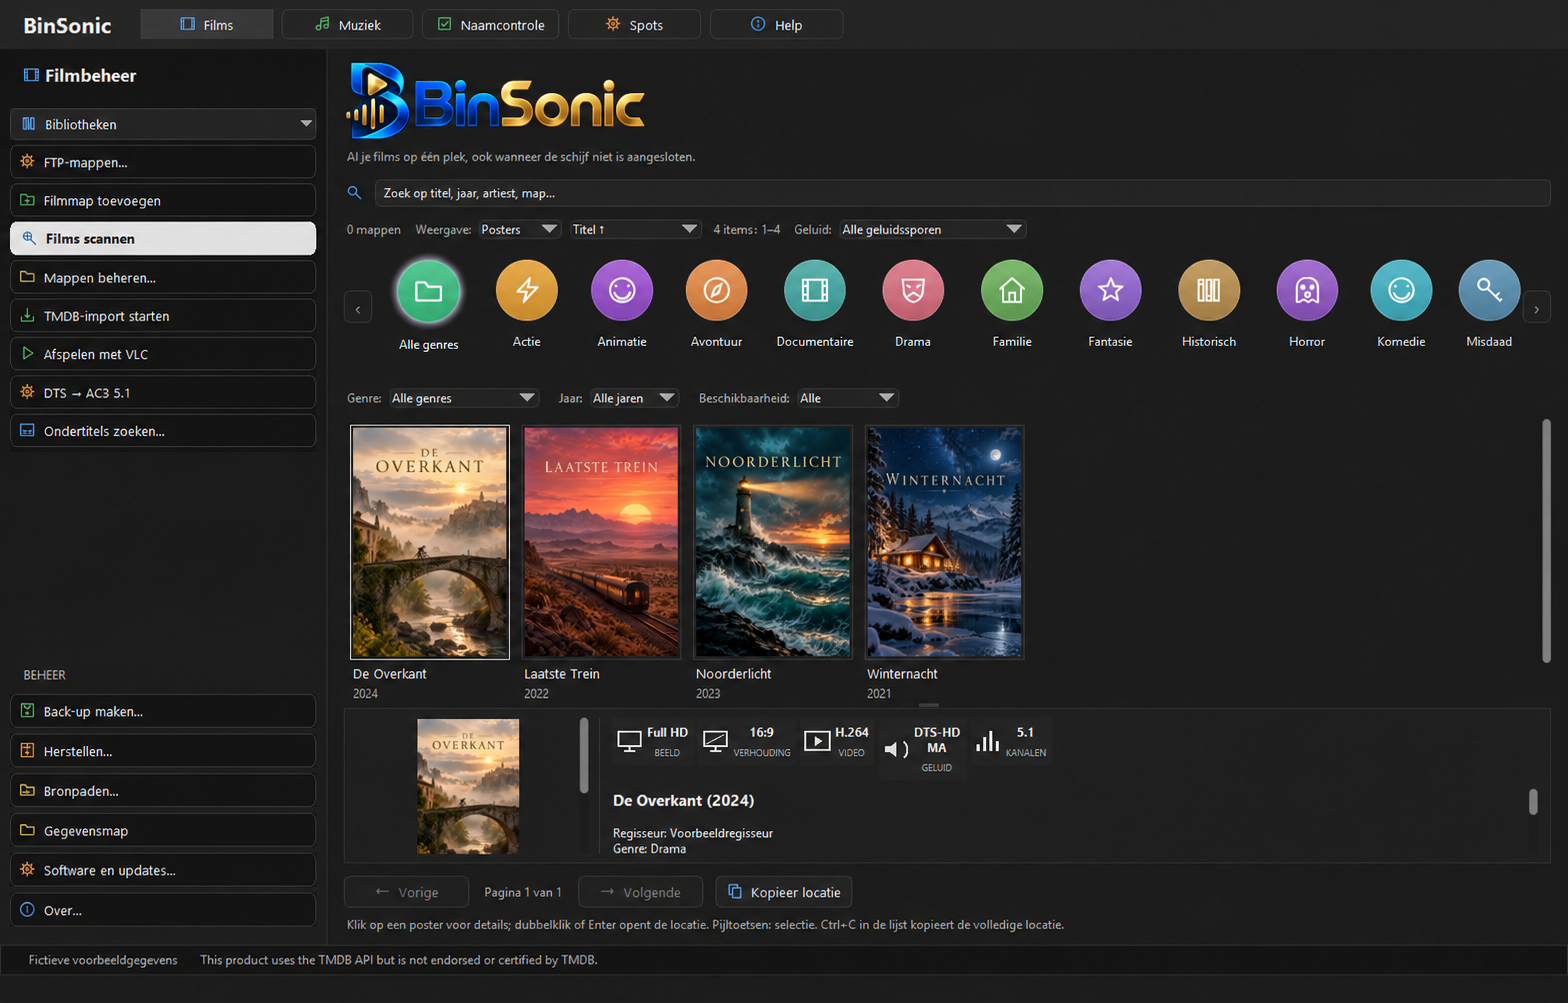Select the Fantasie star icon
Screen dimensions: 1568x1003
[1110, 291]
